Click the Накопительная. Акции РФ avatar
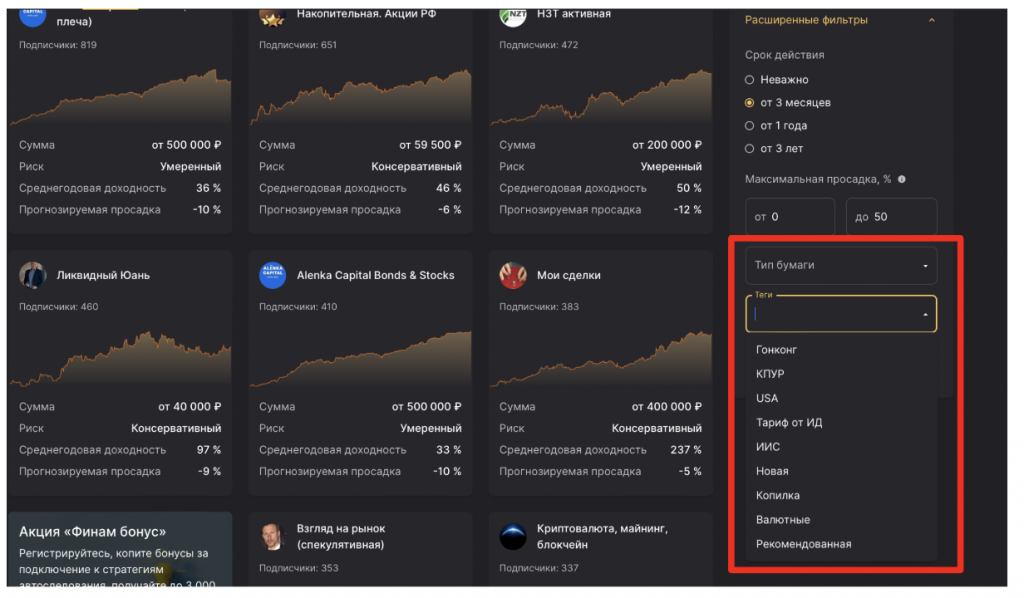The height and width of the screenshot is (598, 1024). click(x=273, y=16)
